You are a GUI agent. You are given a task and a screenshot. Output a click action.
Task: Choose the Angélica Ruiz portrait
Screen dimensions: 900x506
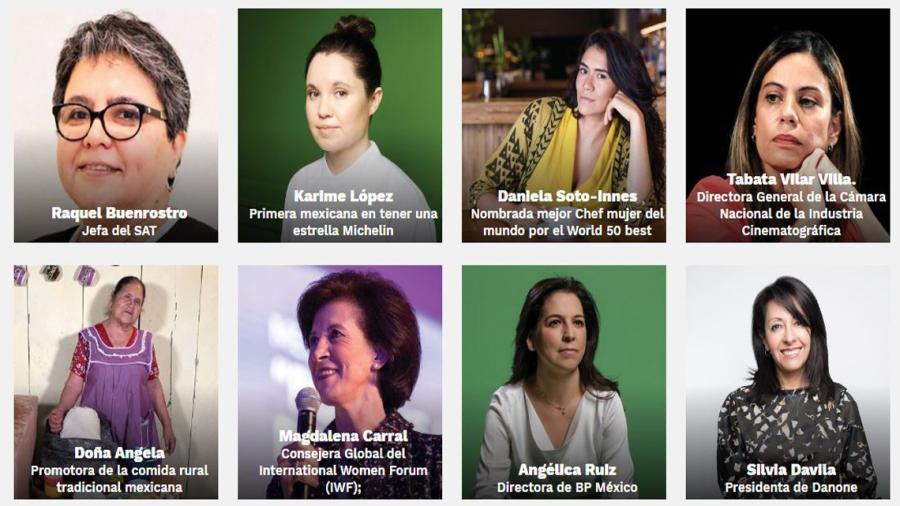tap(564, 382)
